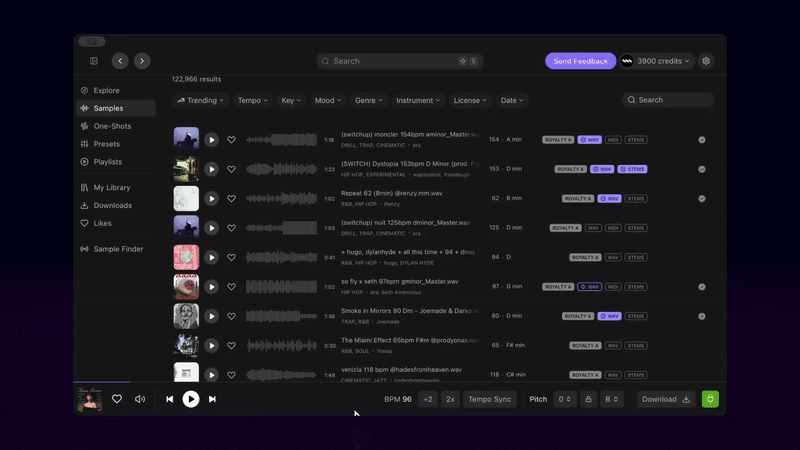The width and height of the screenshot is (800, 450).
Task: Like the Smoke in Mirrors sample
Action: pyautogui.click(x=231, y=316)
